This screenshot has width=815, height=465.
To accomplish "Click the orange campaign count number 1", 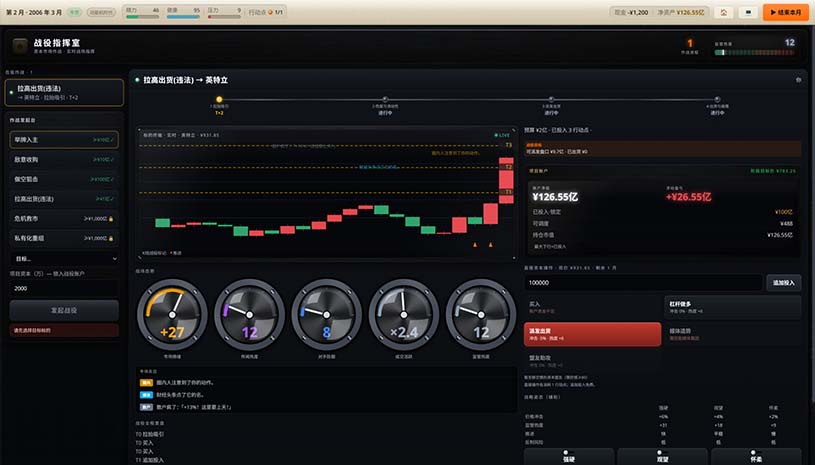I will point(690,43).
